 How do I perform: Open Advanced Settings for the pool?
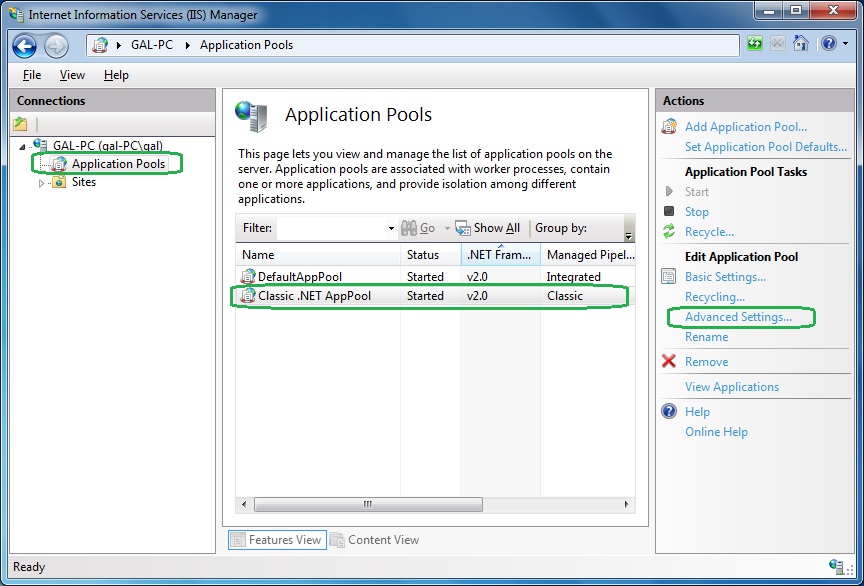[x=738, y=317]
